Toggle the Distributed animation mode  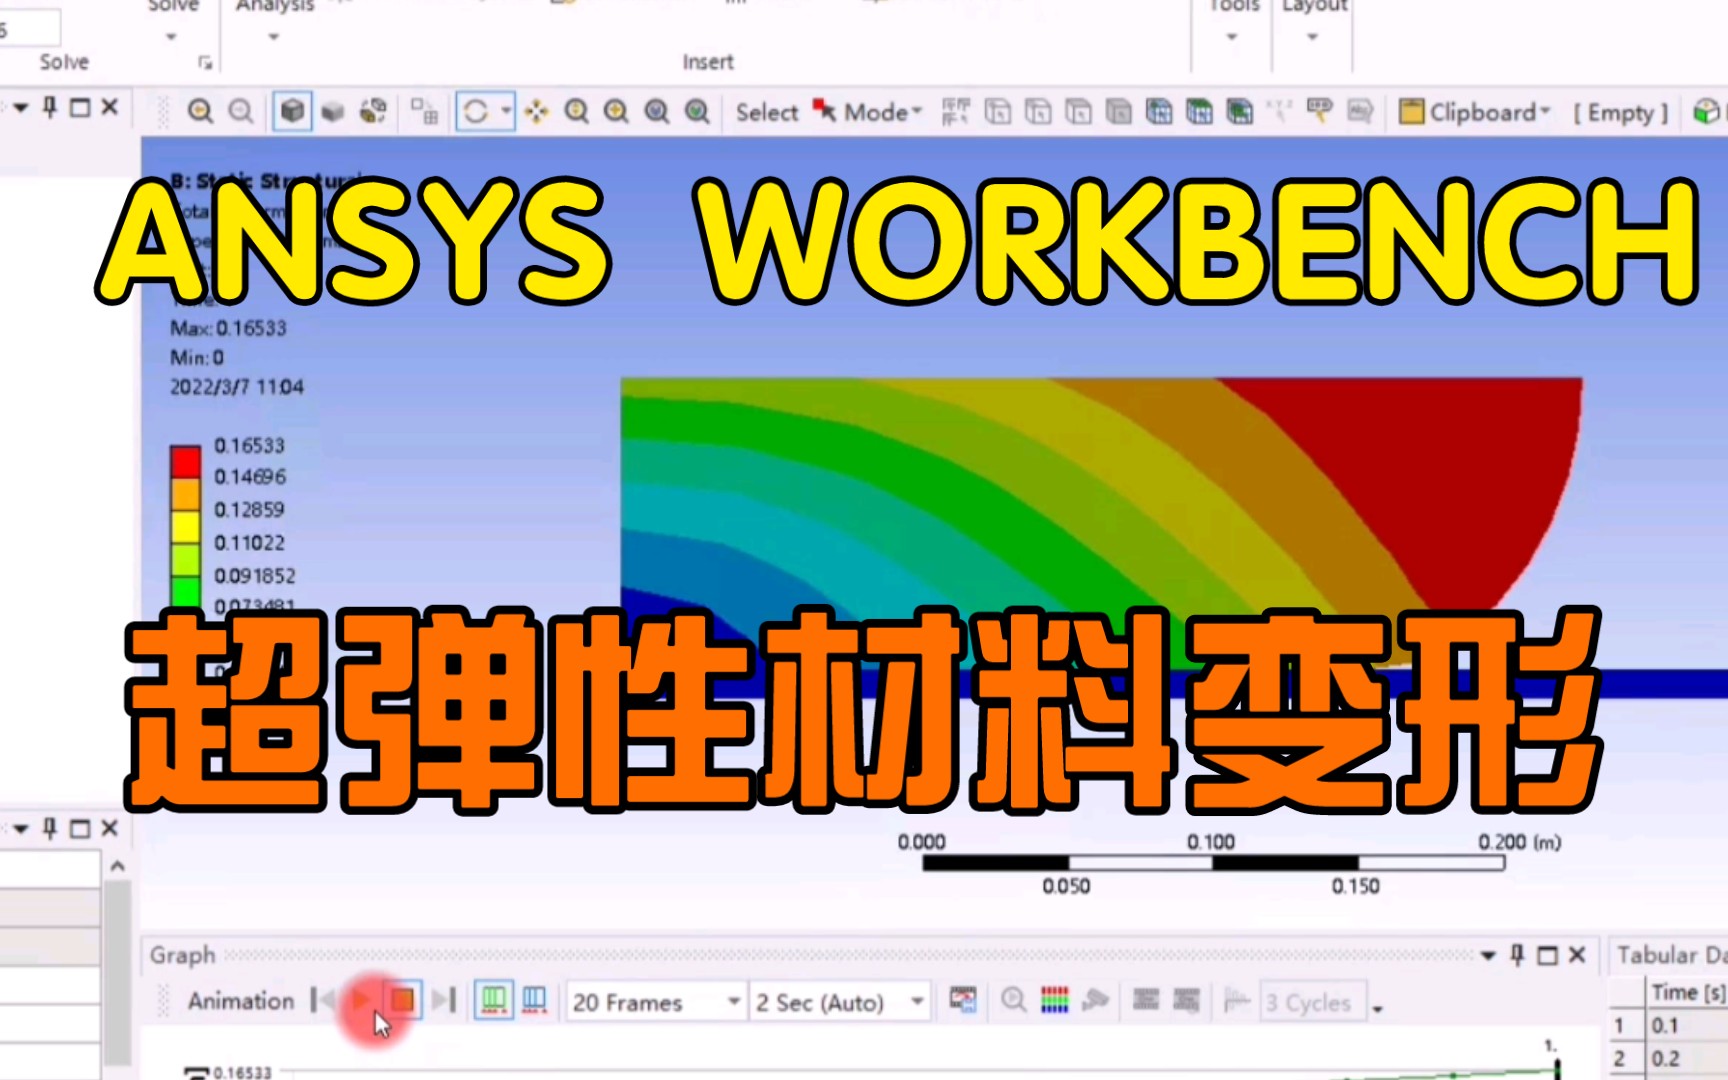[494, 999]
